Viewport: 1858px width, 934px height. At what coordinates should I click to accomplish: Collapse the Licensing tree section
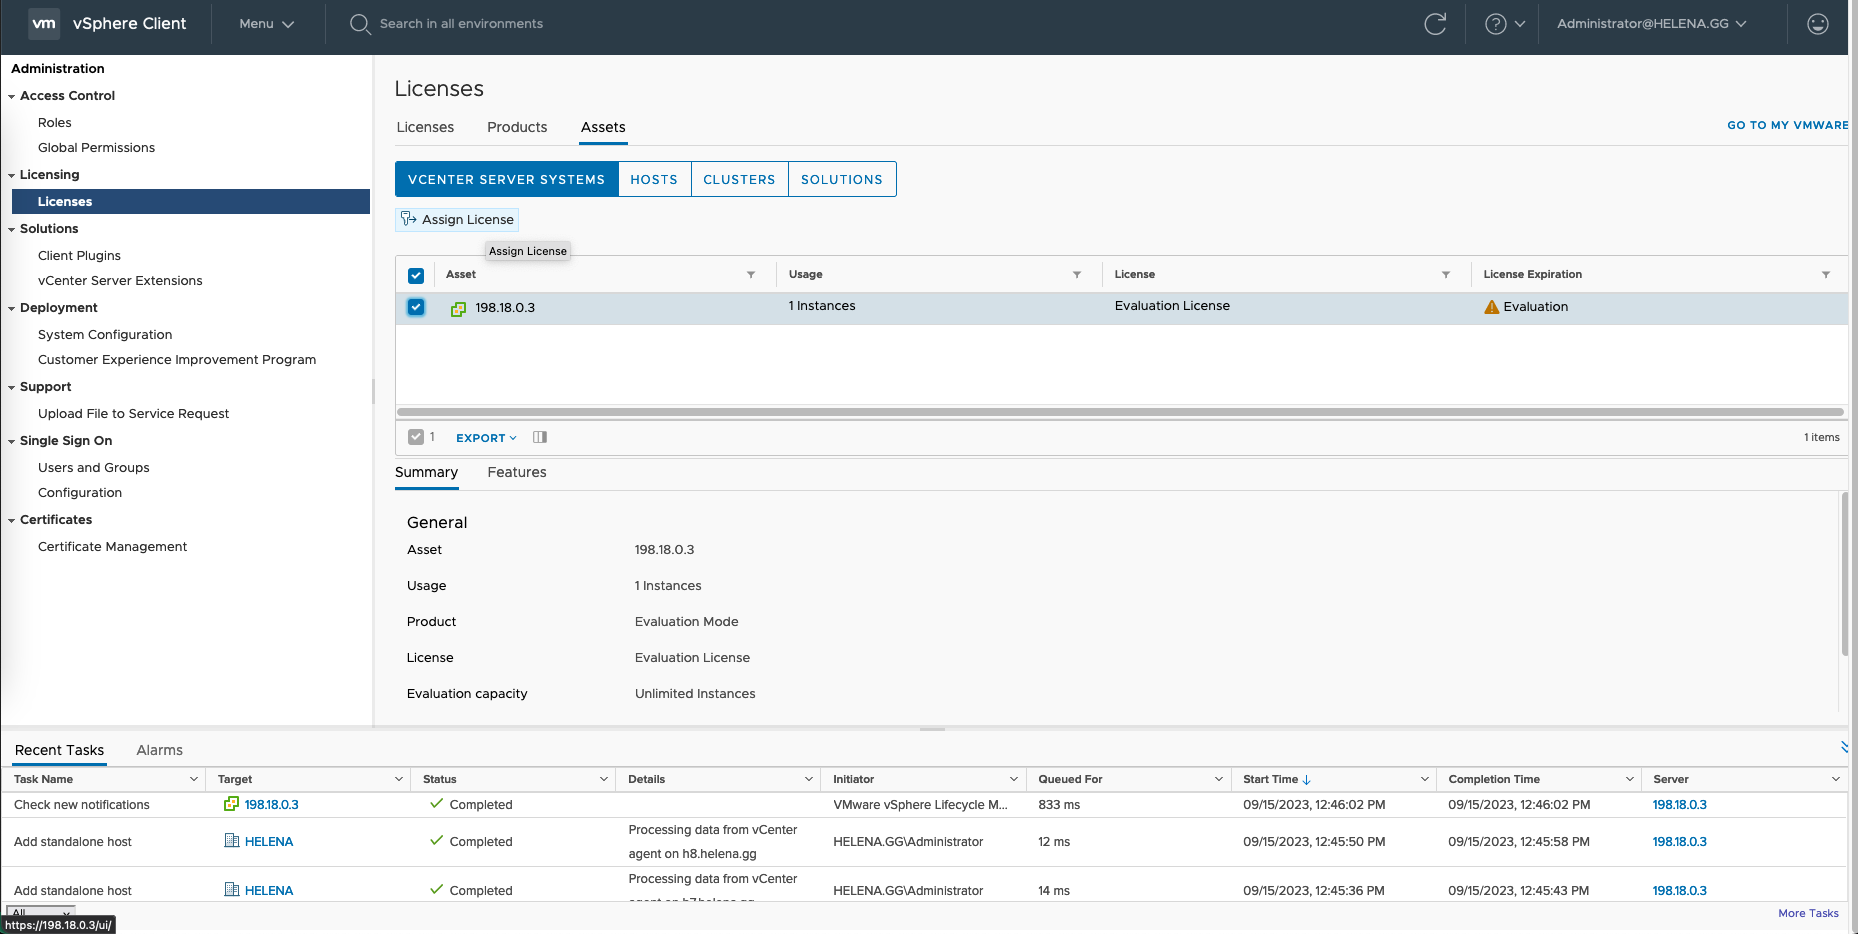pyautogui.click(x=12, y=175)
